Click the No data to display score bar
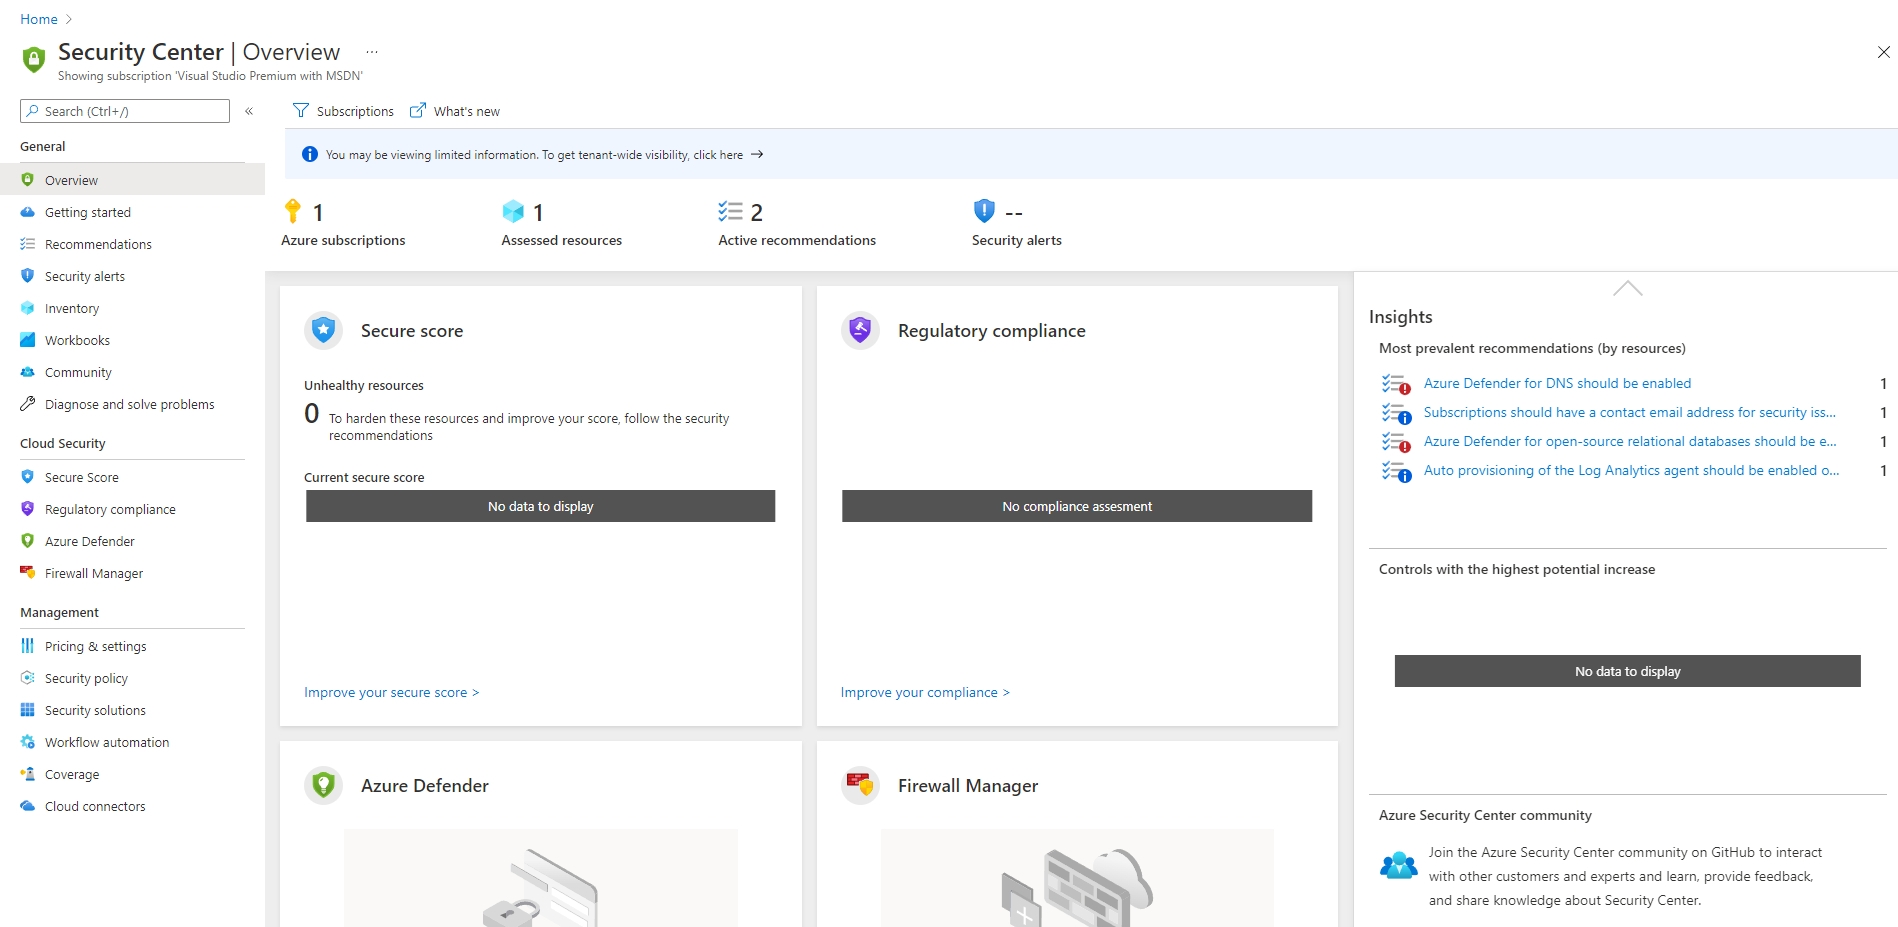This screenshot has height=927, width=1898. pos(540,506)
